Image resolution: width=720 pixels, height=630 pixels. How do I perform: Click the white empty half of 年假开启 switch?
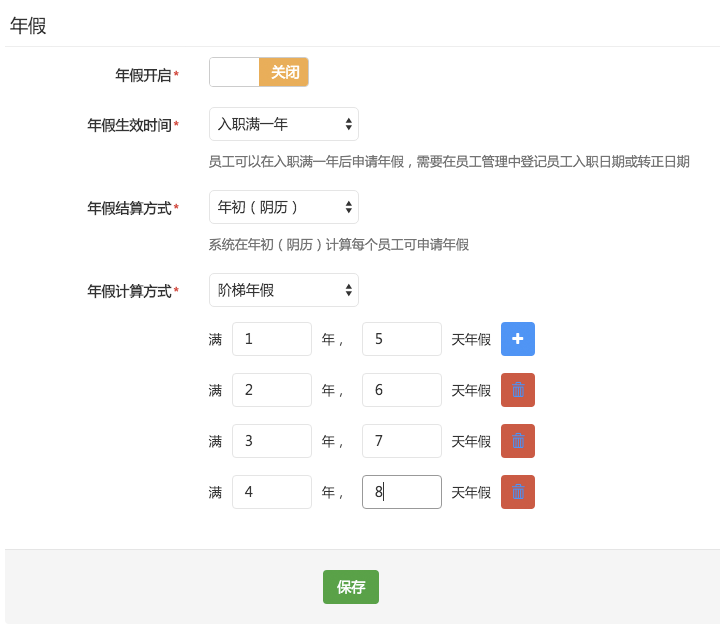pyautogui.click(x=234, y=72)
